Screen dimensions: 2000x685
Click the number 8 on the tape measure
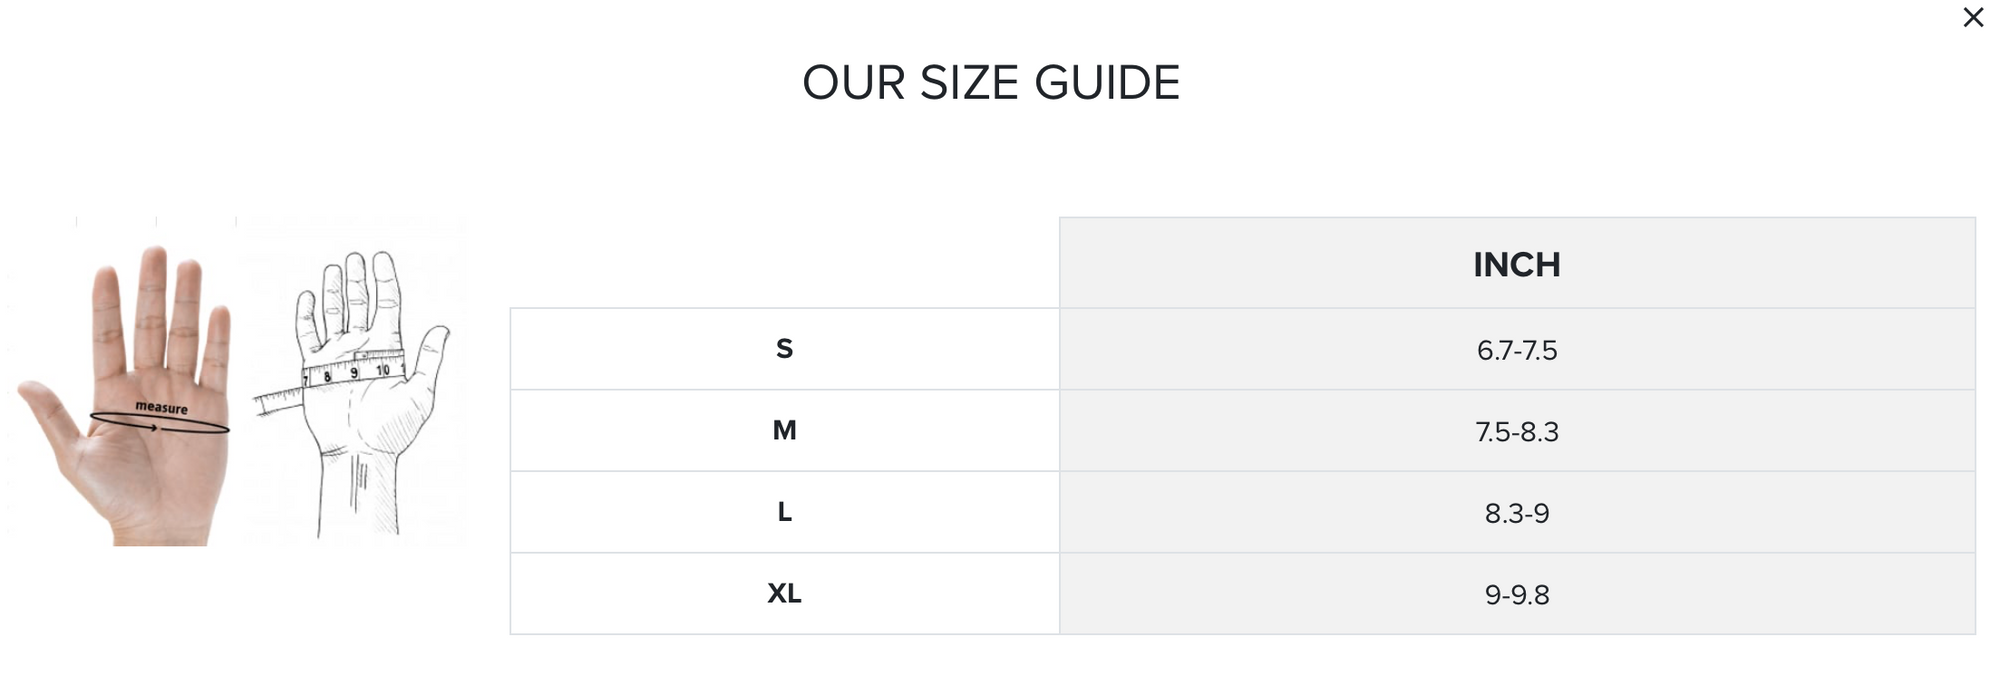coord(327,377)
